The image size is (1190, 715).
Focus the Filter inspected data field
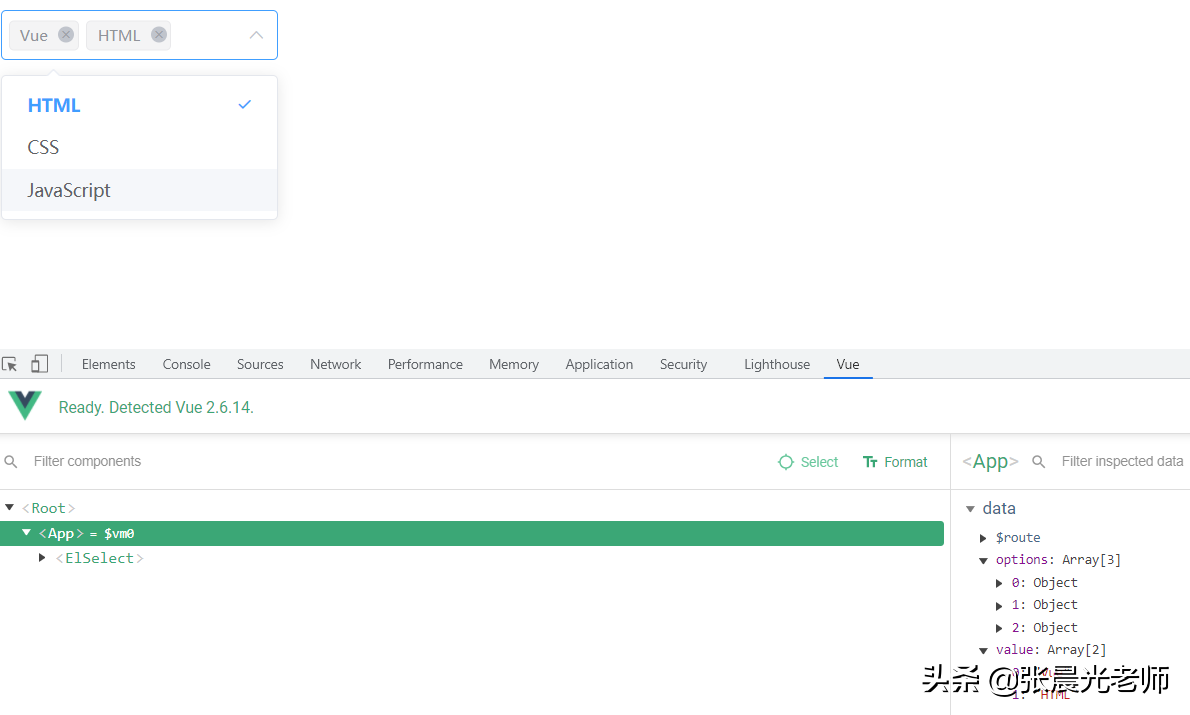[1121, 461]
